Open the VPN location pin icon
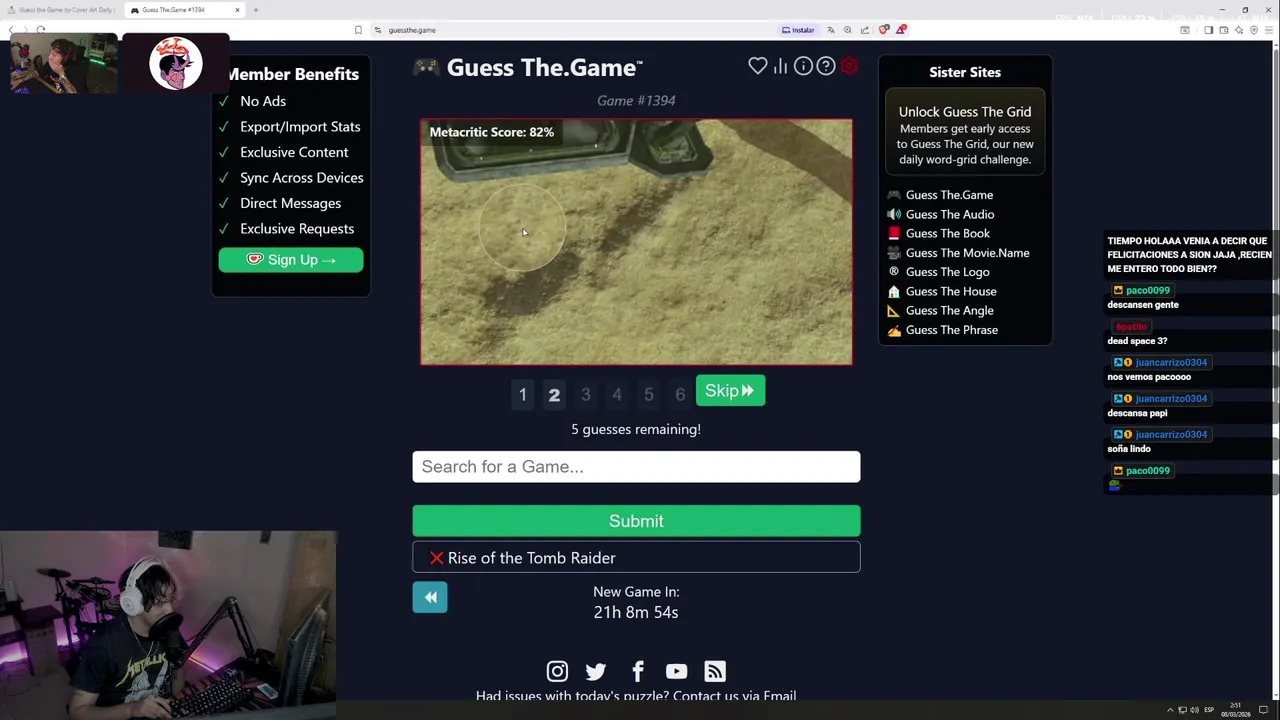 click(1254, 30)
